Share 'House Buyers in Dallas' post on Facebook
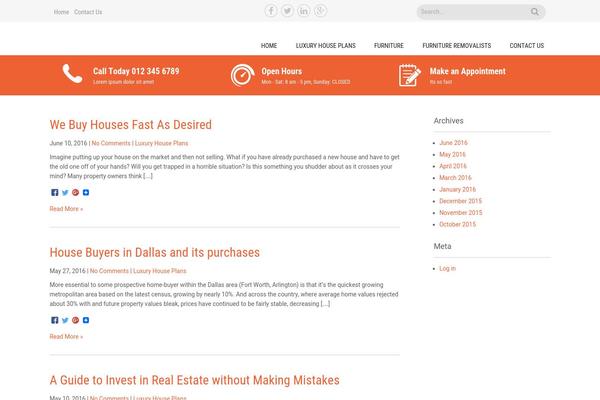Screen dimensions: 600x400 tap(55, 320)
